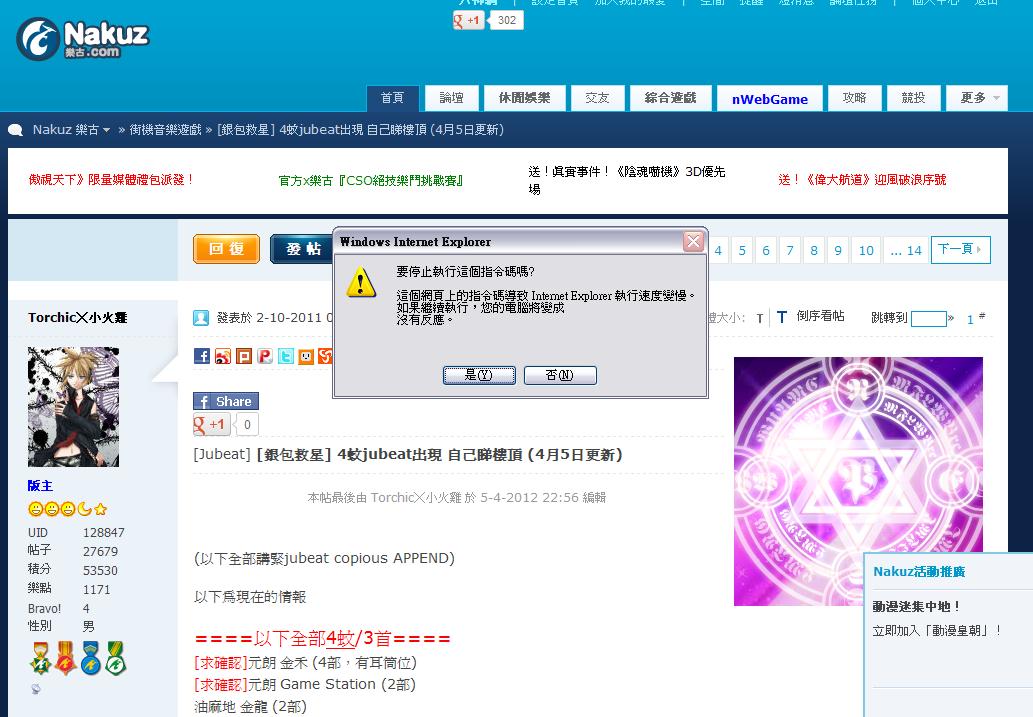
Task: Share post via Twitter icon
Action: pyautogui.click(x=286, y=356)
